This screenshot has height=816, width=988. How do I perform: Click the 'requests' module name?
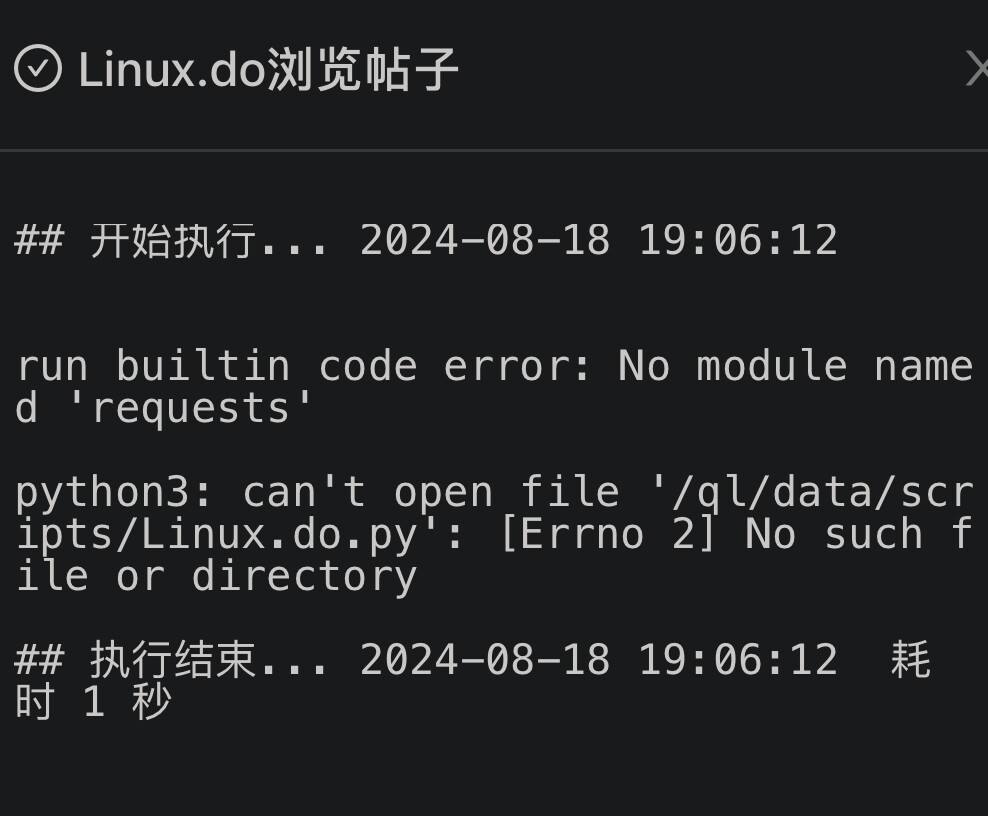(x=190, y=408)
